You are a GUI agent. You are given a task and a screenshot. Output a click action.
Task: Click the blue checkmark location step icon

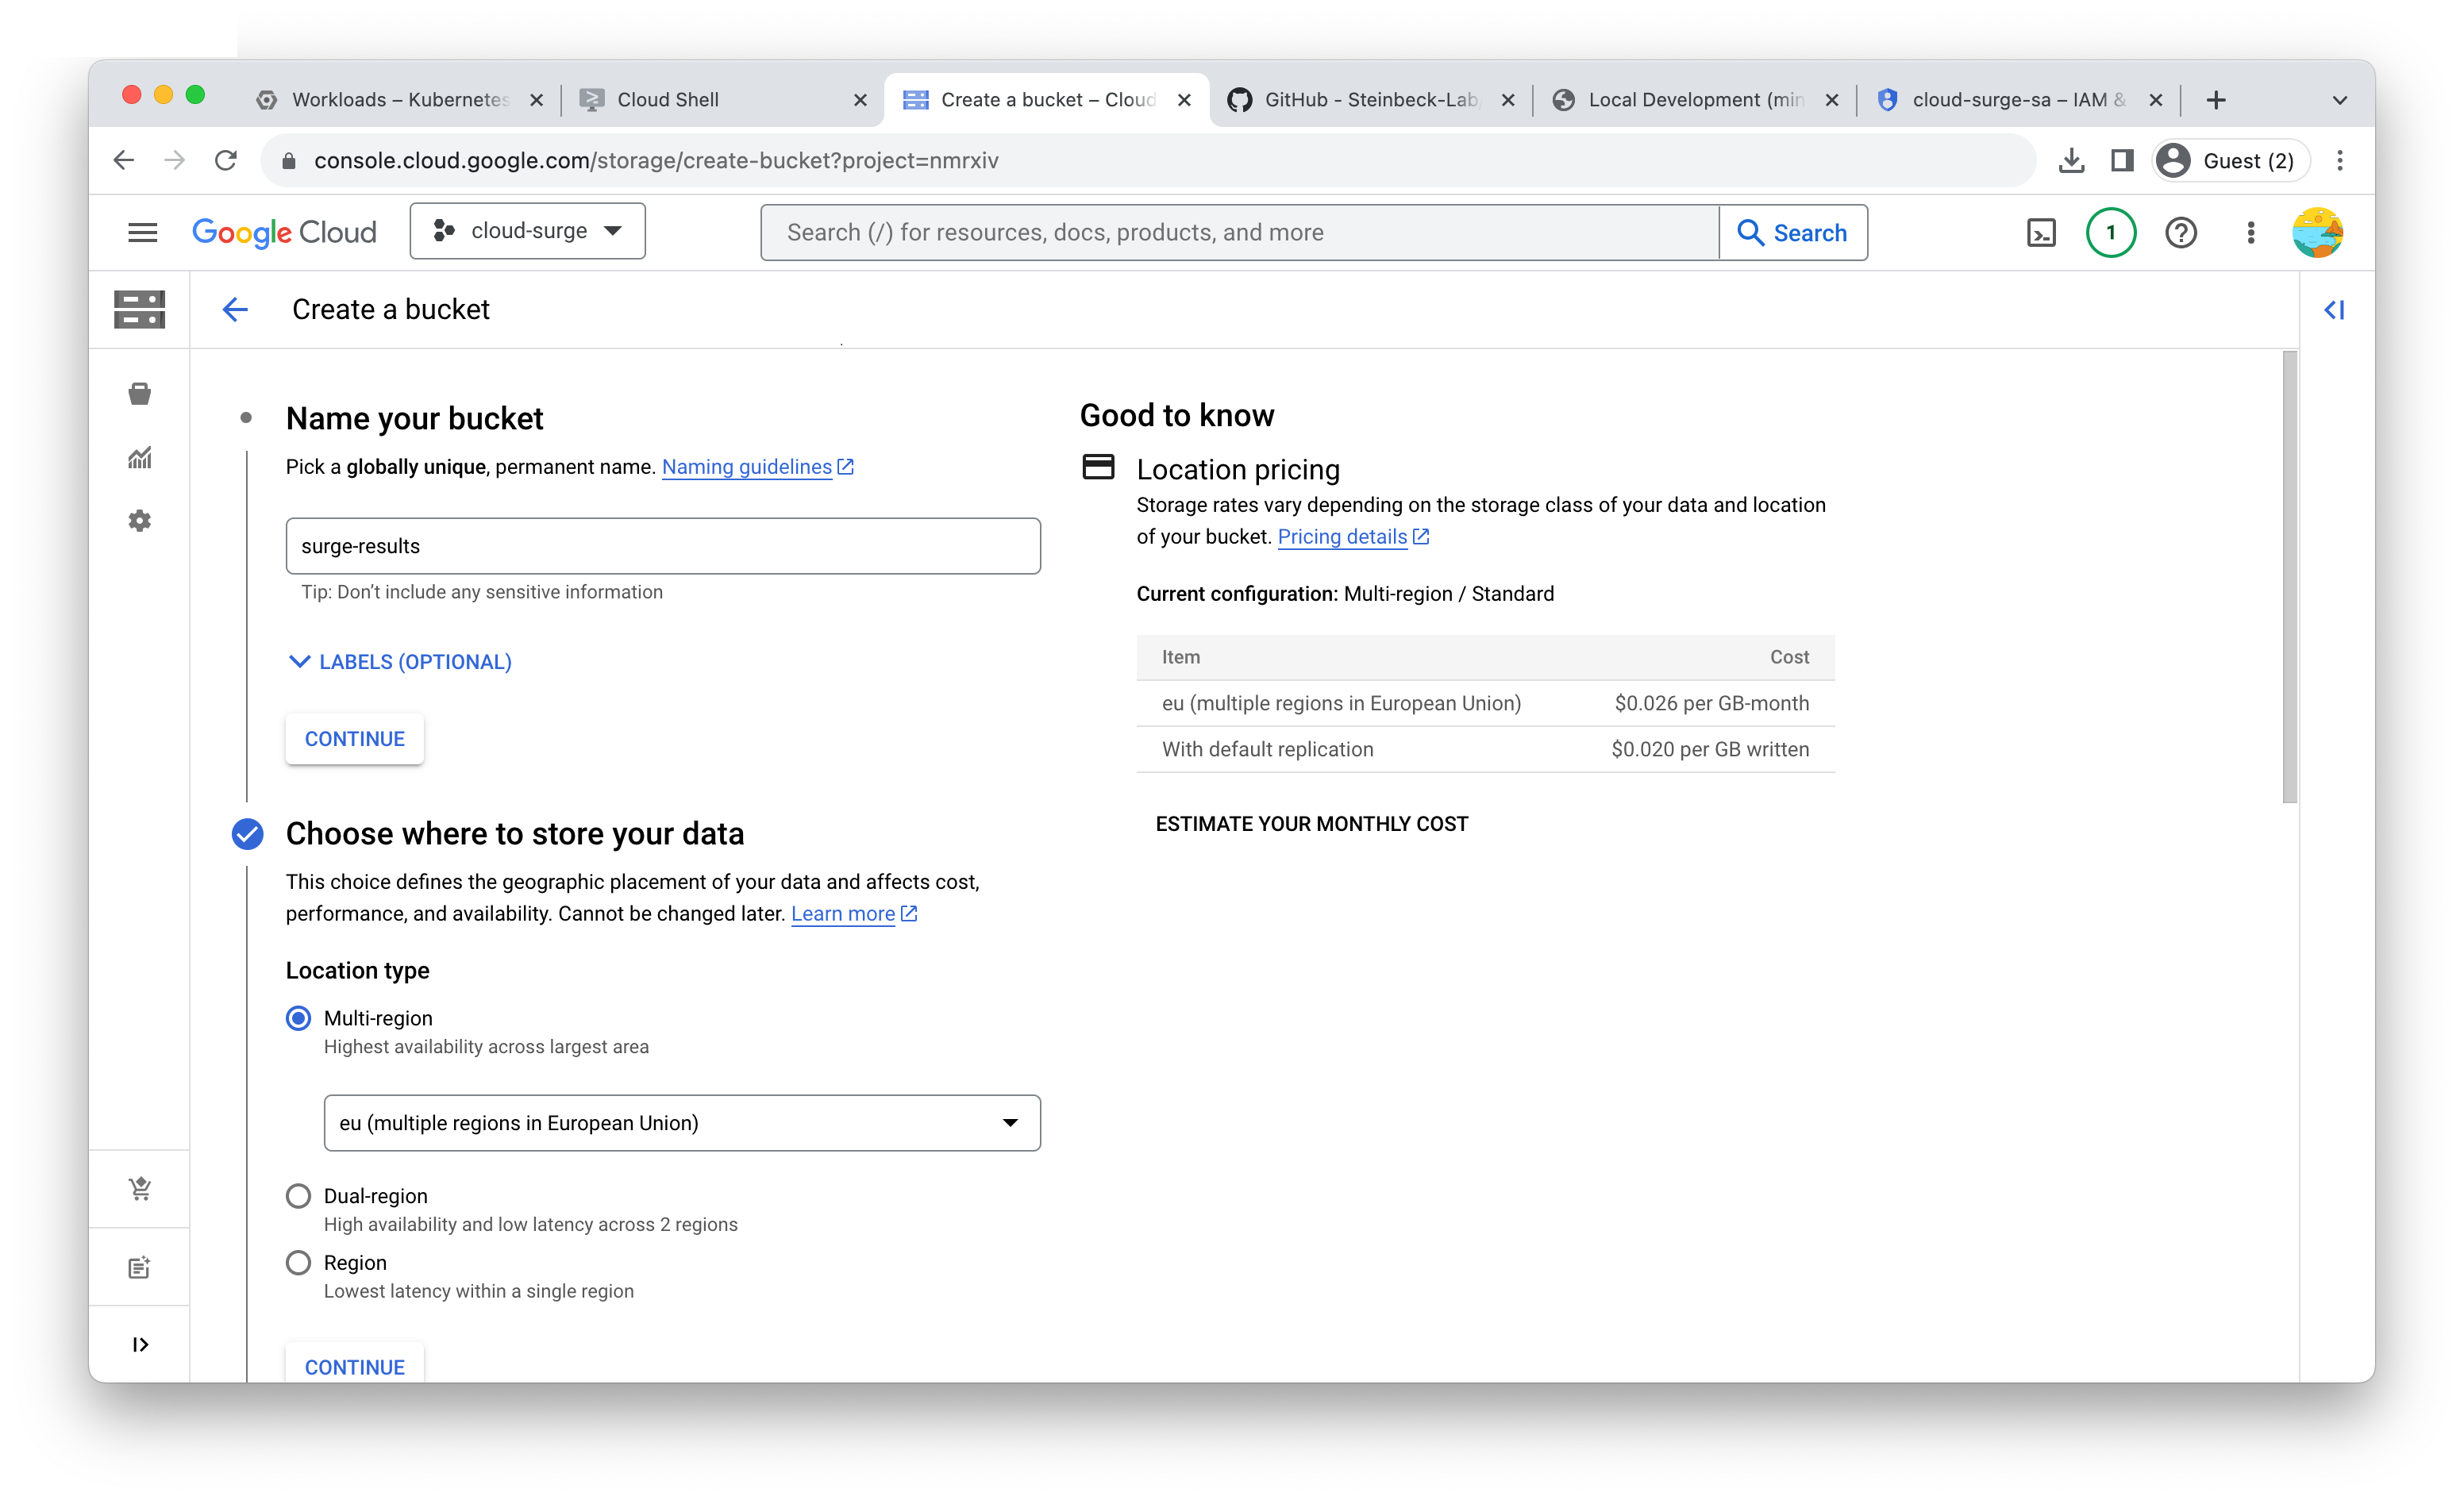point(247,833)
